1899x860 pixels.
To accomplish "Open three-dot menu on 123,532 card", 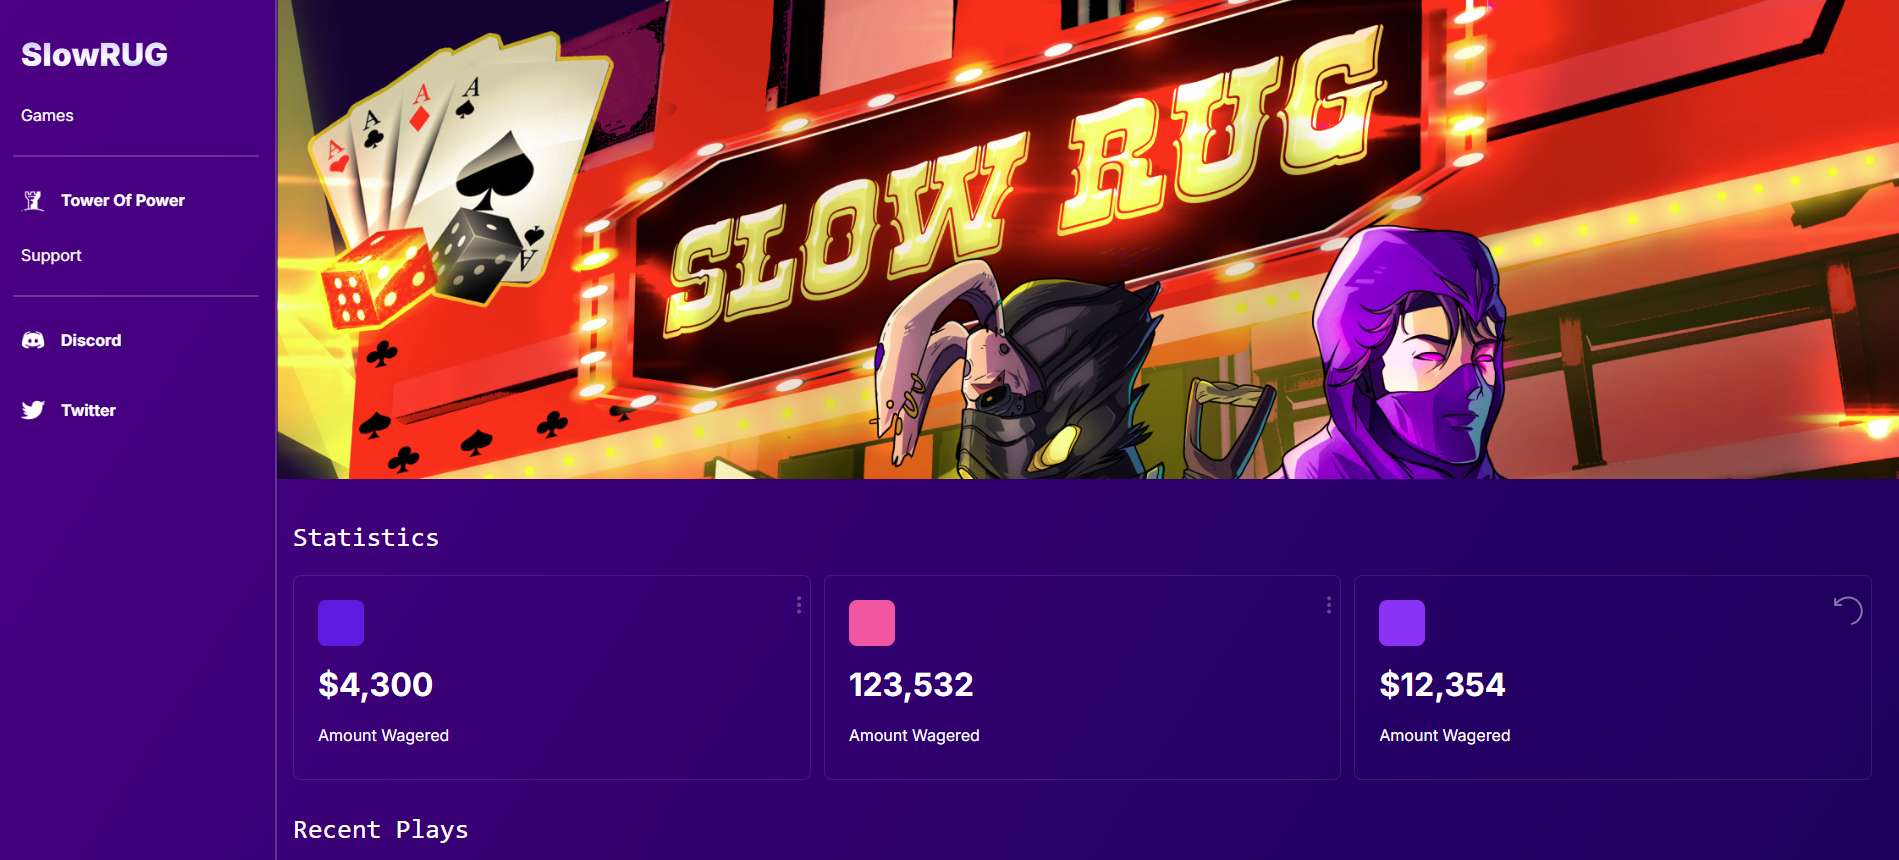I will click(x=1329, y=605).
